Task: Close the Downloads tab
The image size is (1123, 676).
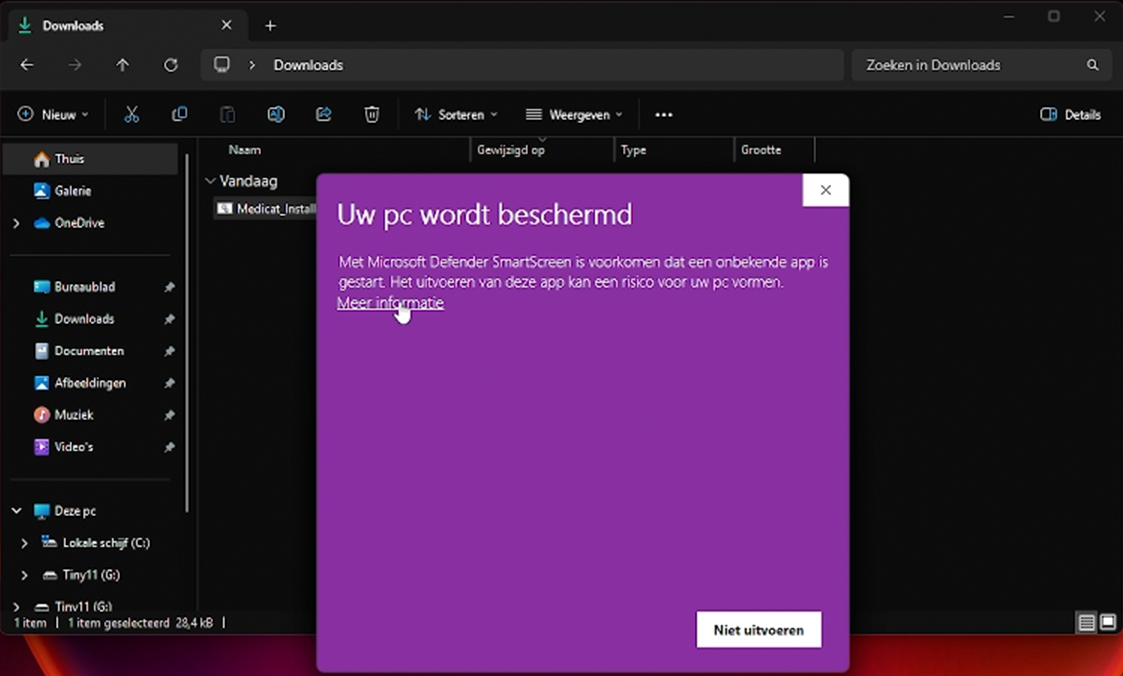Action: pos(226,25)
